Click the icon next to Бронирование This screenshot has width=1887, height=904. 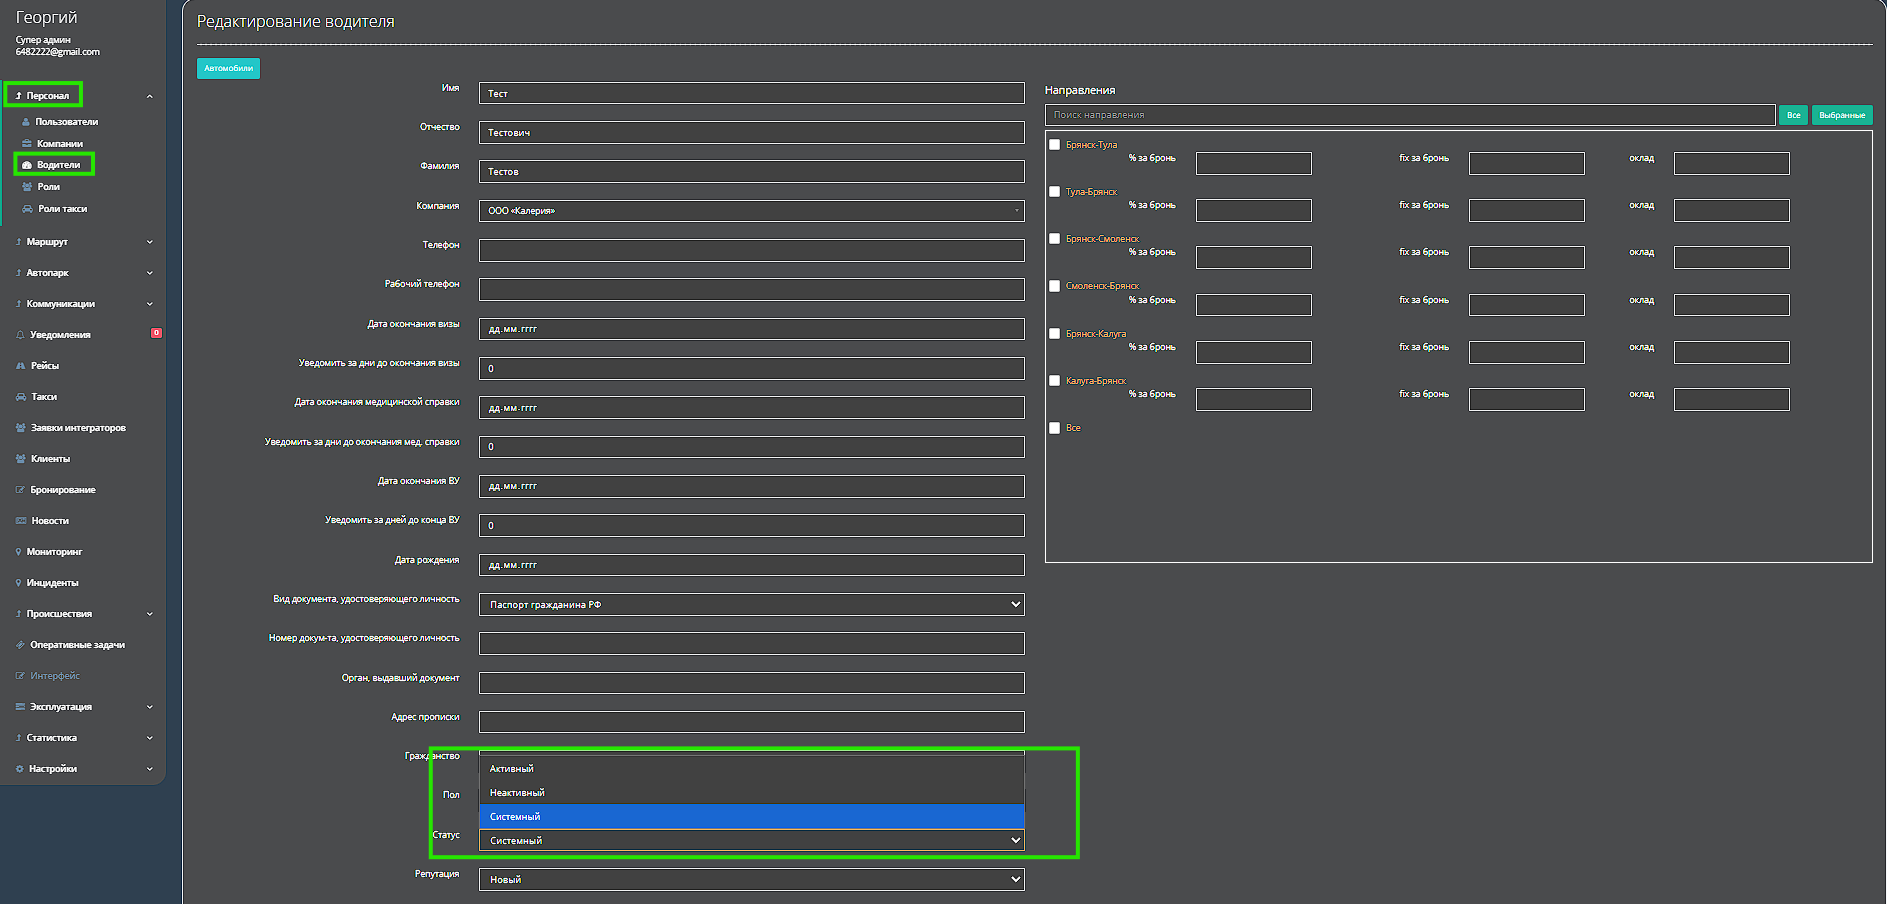click(x=20, y=490)
